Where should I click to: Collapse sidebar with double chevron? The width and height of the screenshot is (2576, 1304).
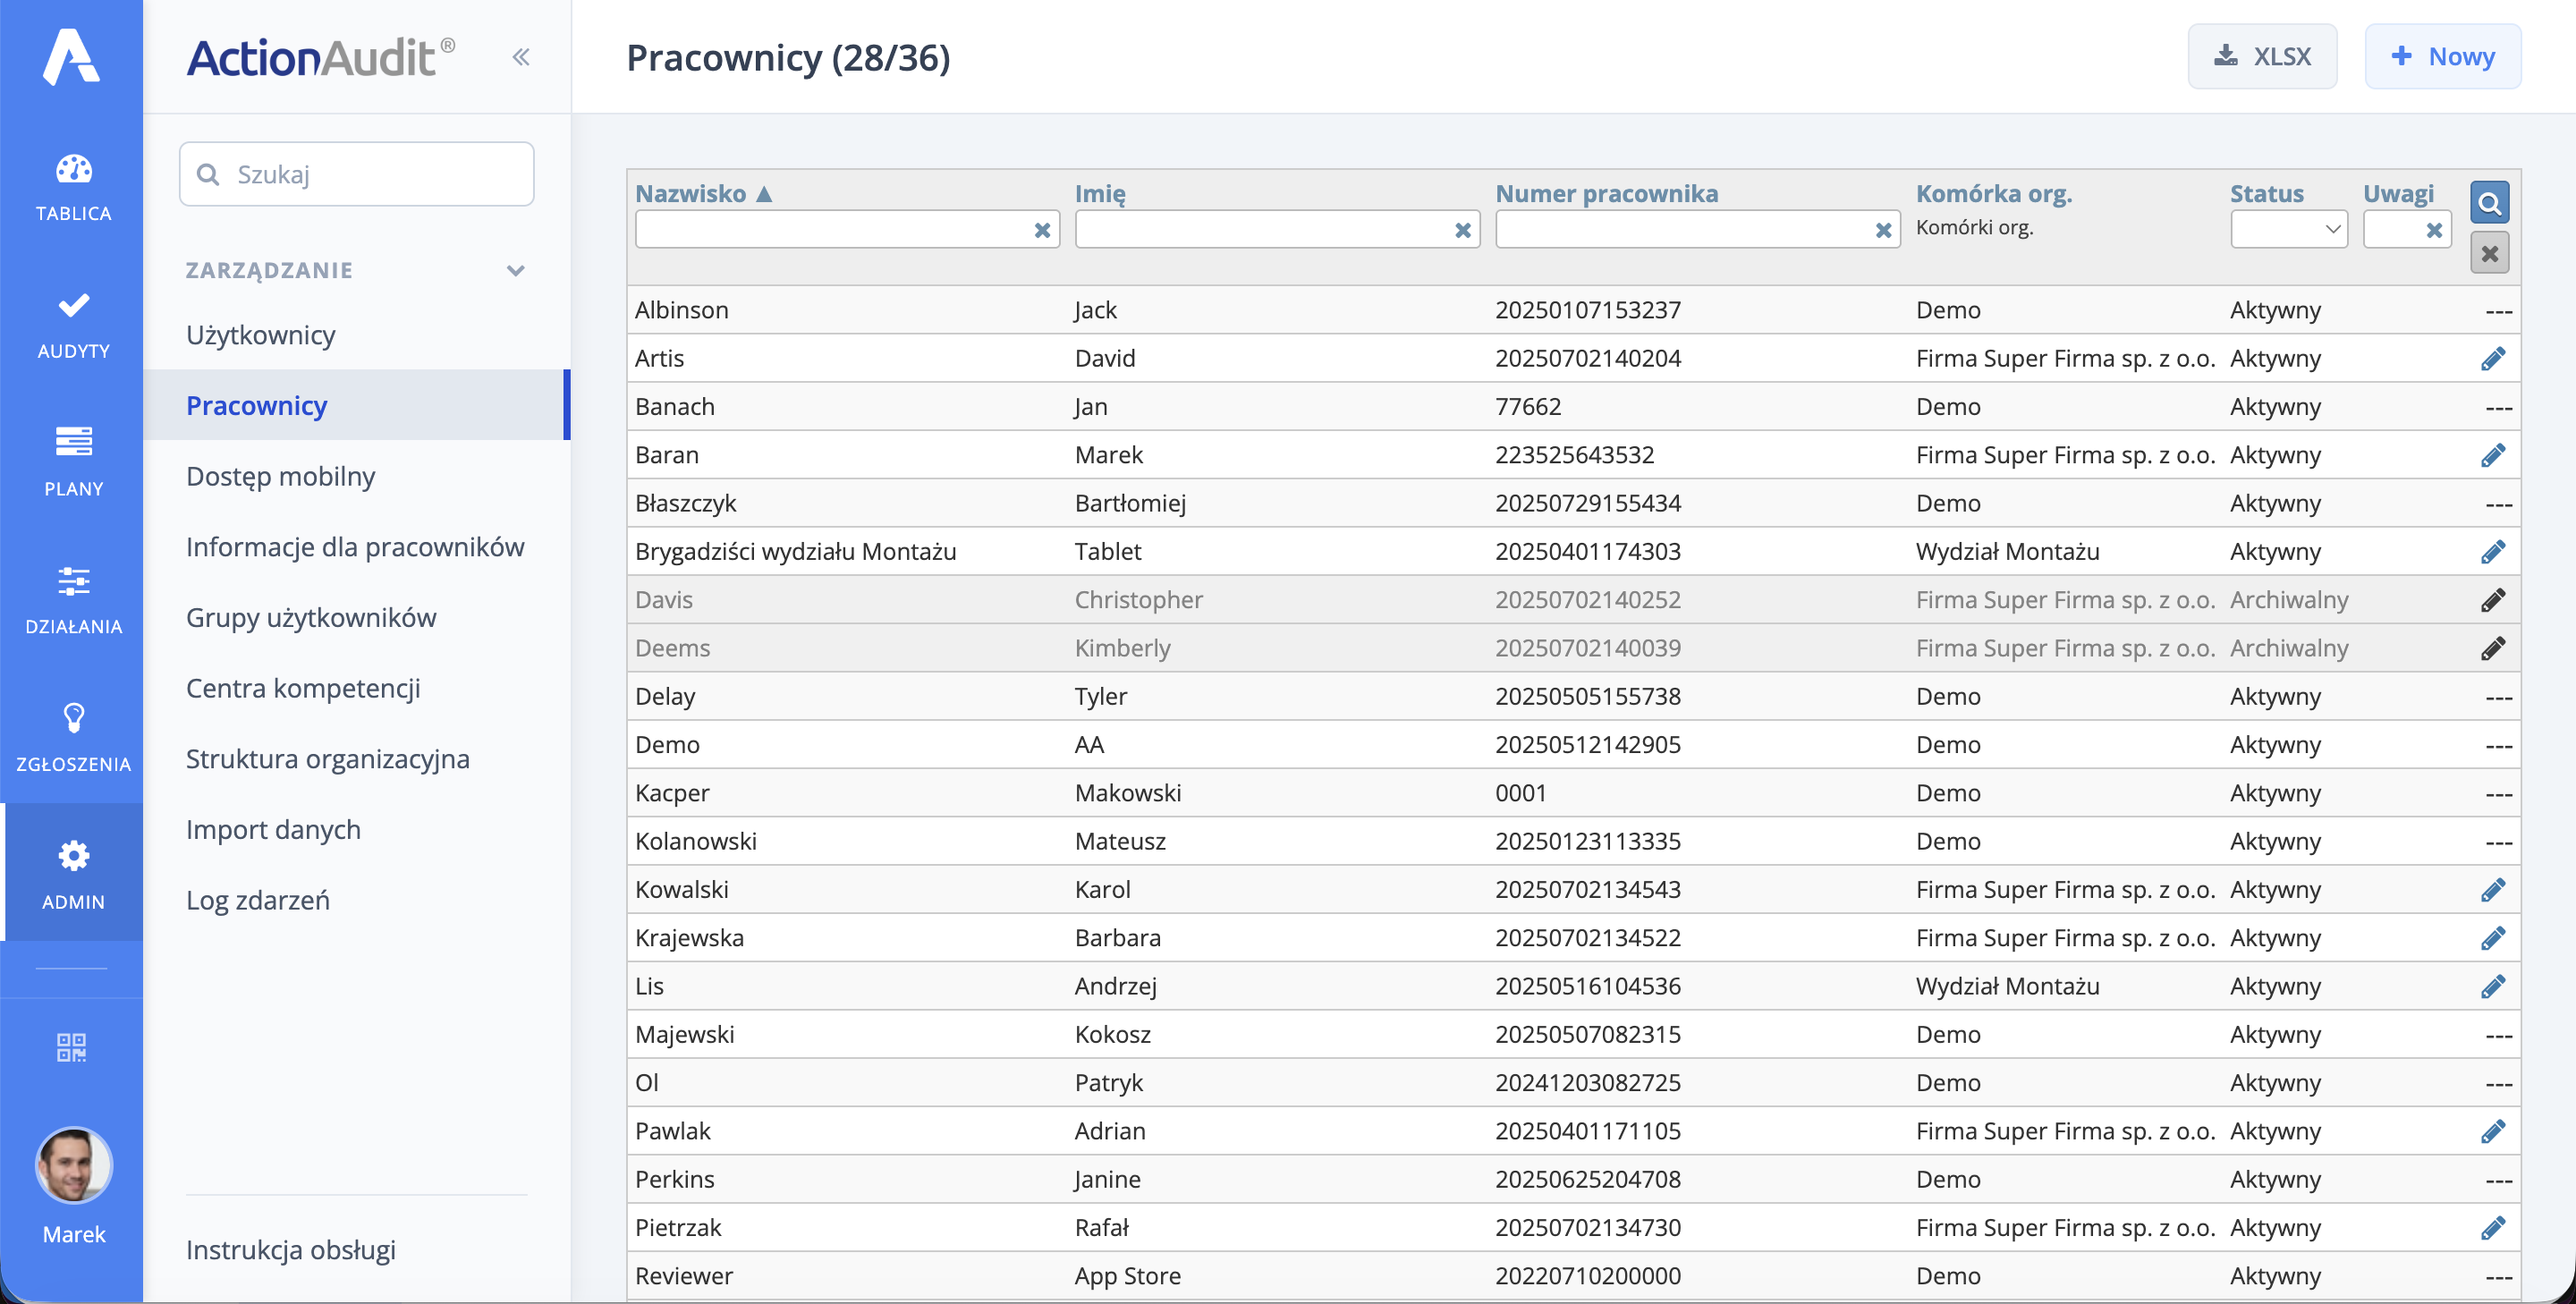click(x=521, y=57)
